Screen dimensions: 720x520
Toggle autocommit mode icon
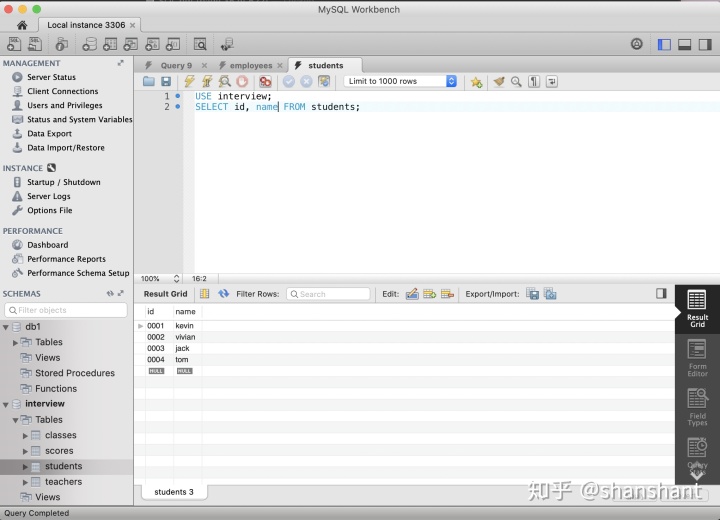[x=324, y=82]
